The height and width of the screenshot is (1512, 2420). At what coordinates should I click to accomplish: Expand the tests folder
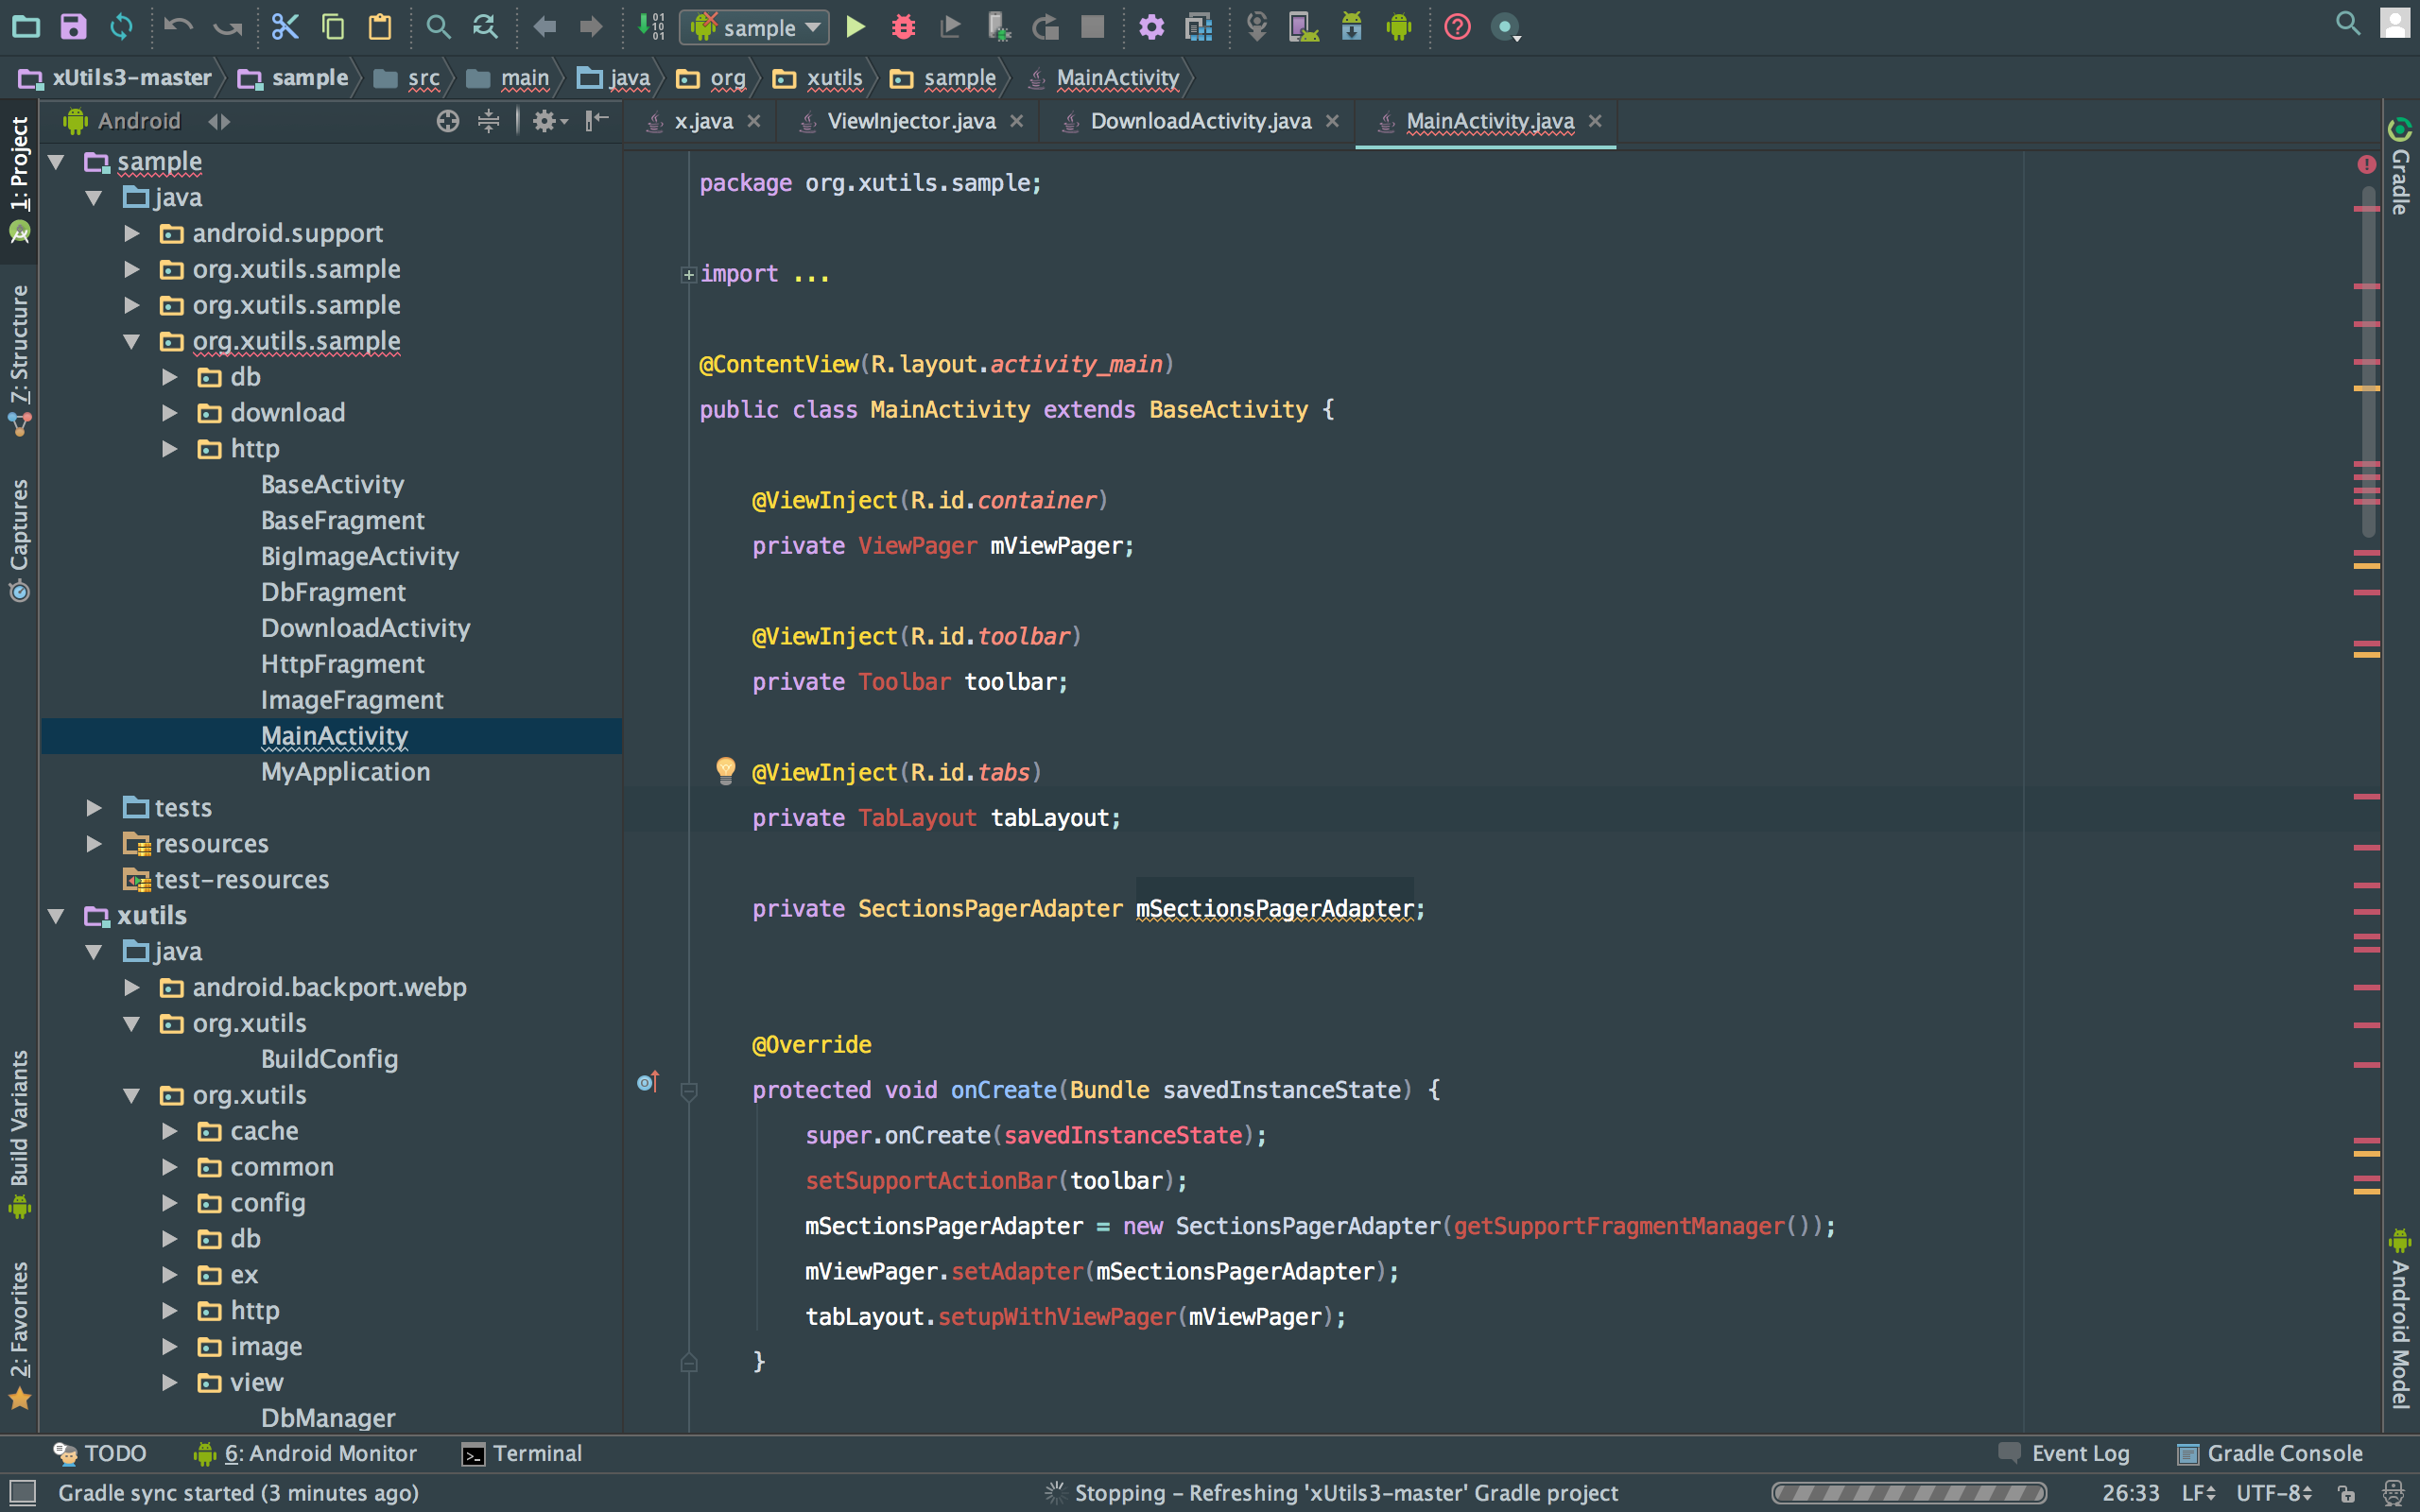pos(93,808)
